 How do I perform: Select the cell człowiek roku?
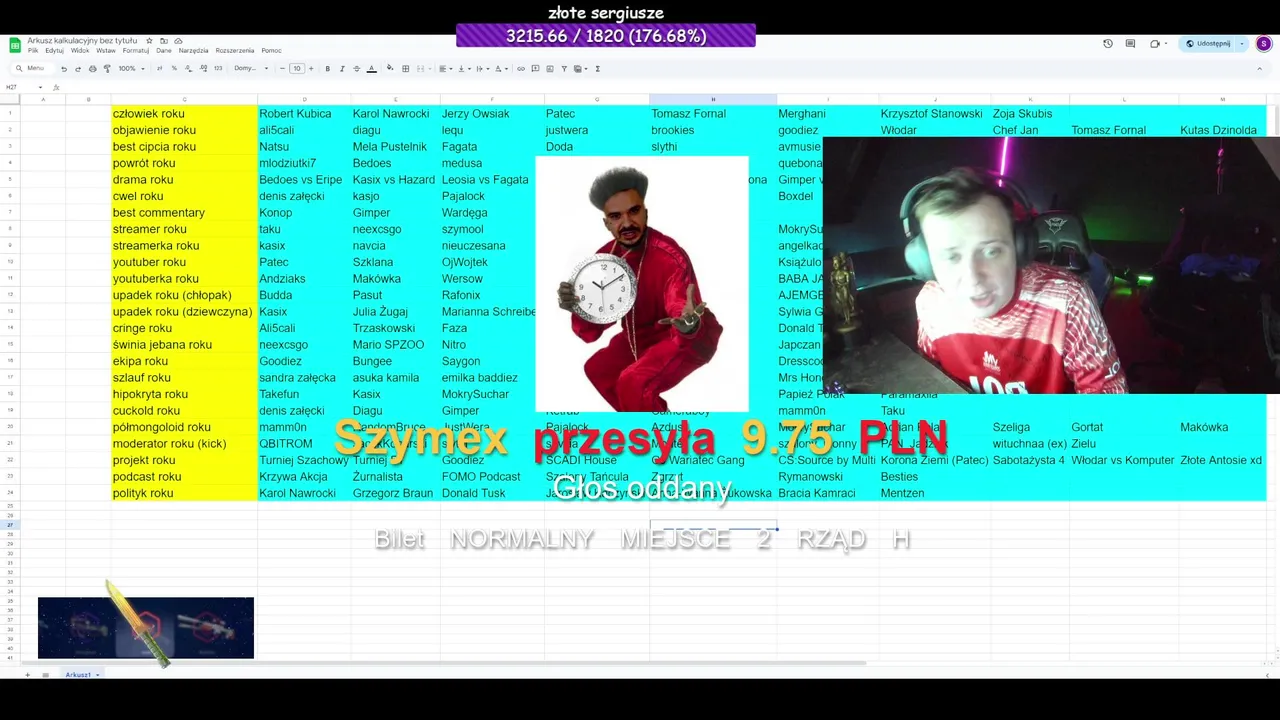184,114
